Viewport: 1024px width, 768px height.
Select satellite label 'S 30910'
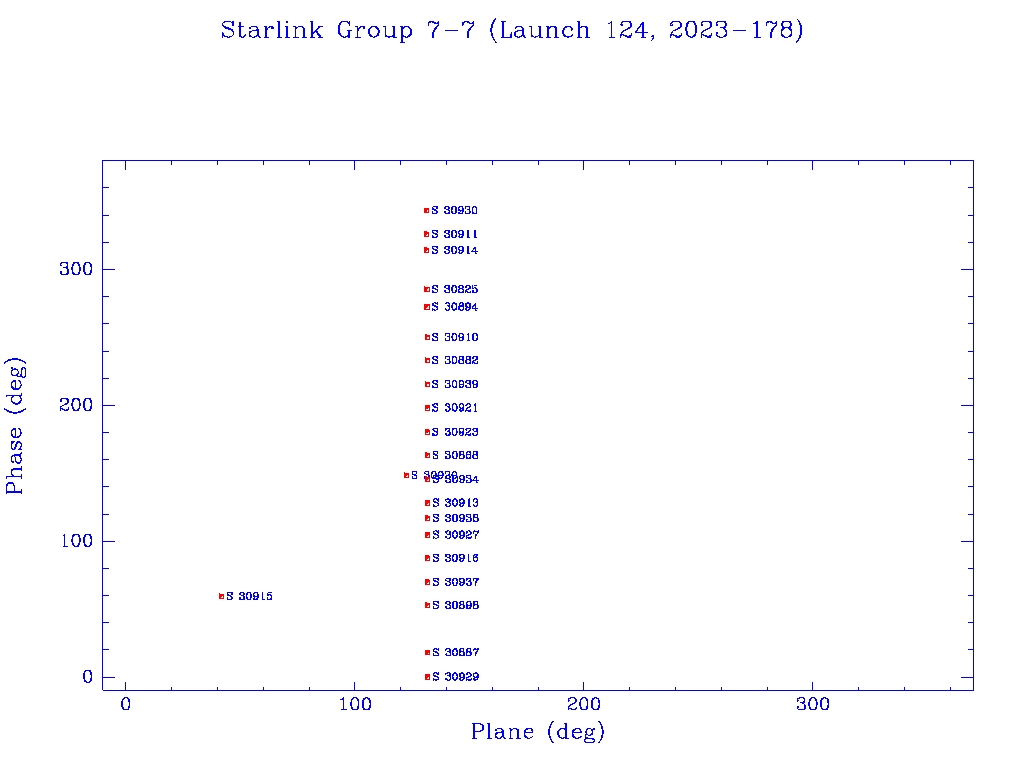(455, 337)
